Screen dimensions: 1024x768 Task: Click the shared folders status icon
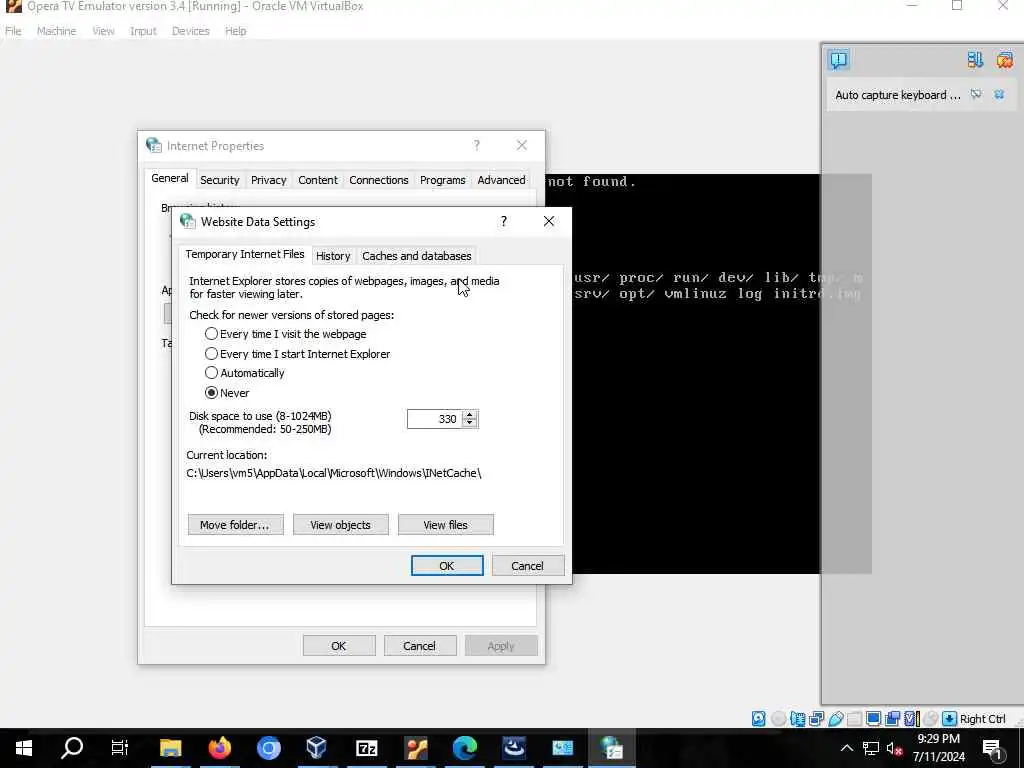[854, 718]
